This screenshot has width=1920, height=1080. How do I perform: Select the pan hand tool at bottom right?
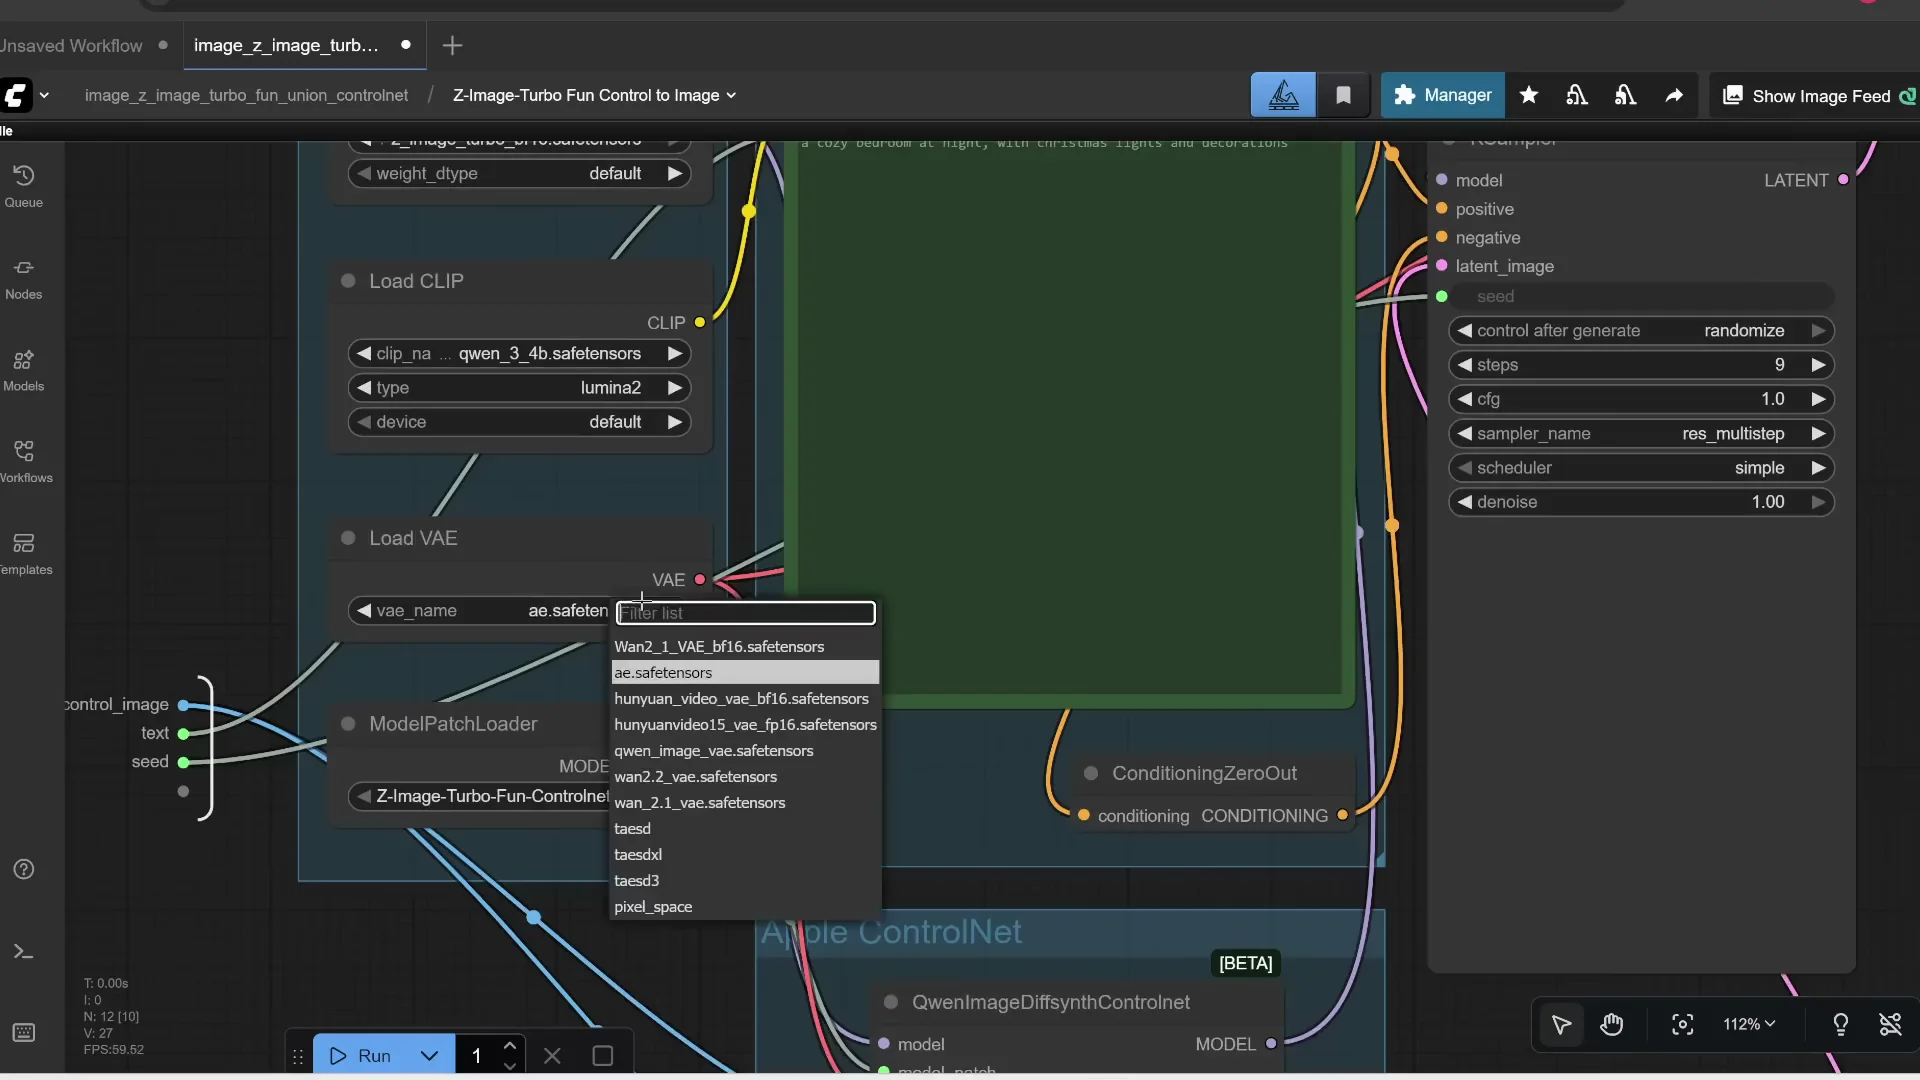pos(1613,1025)
